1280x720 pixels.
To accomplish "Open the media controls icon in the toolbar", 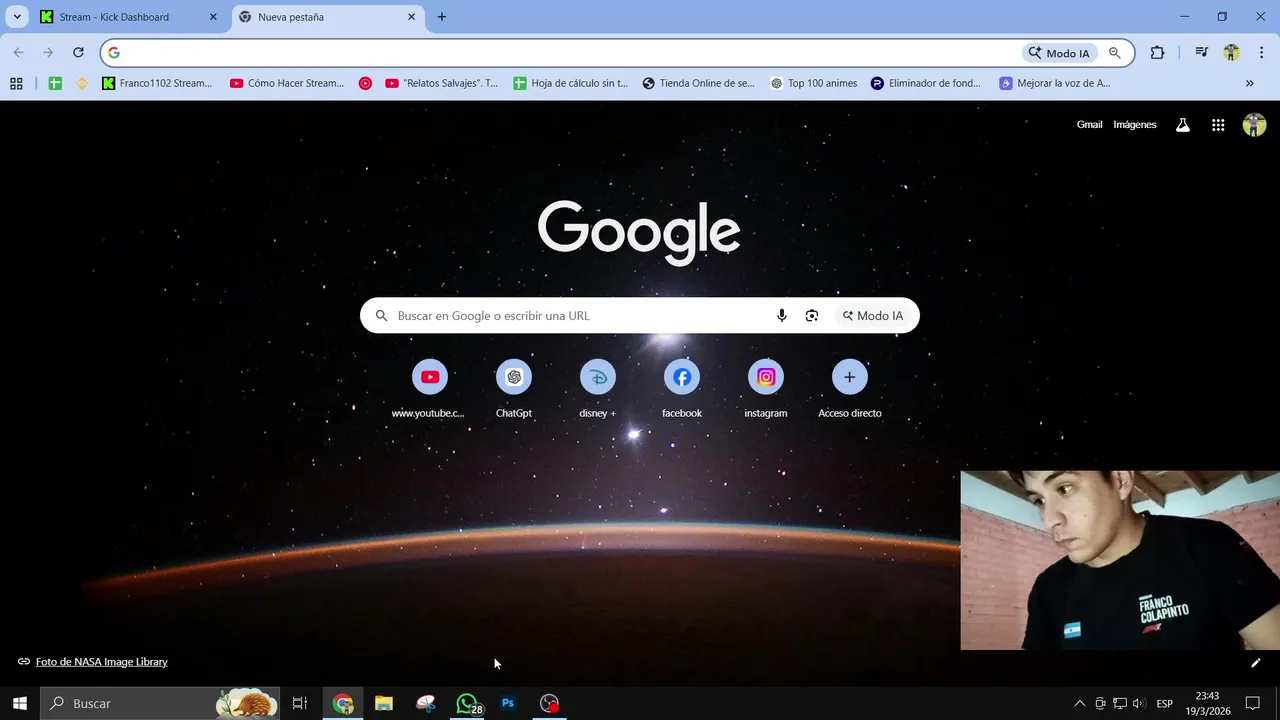I will (1202, 53).
